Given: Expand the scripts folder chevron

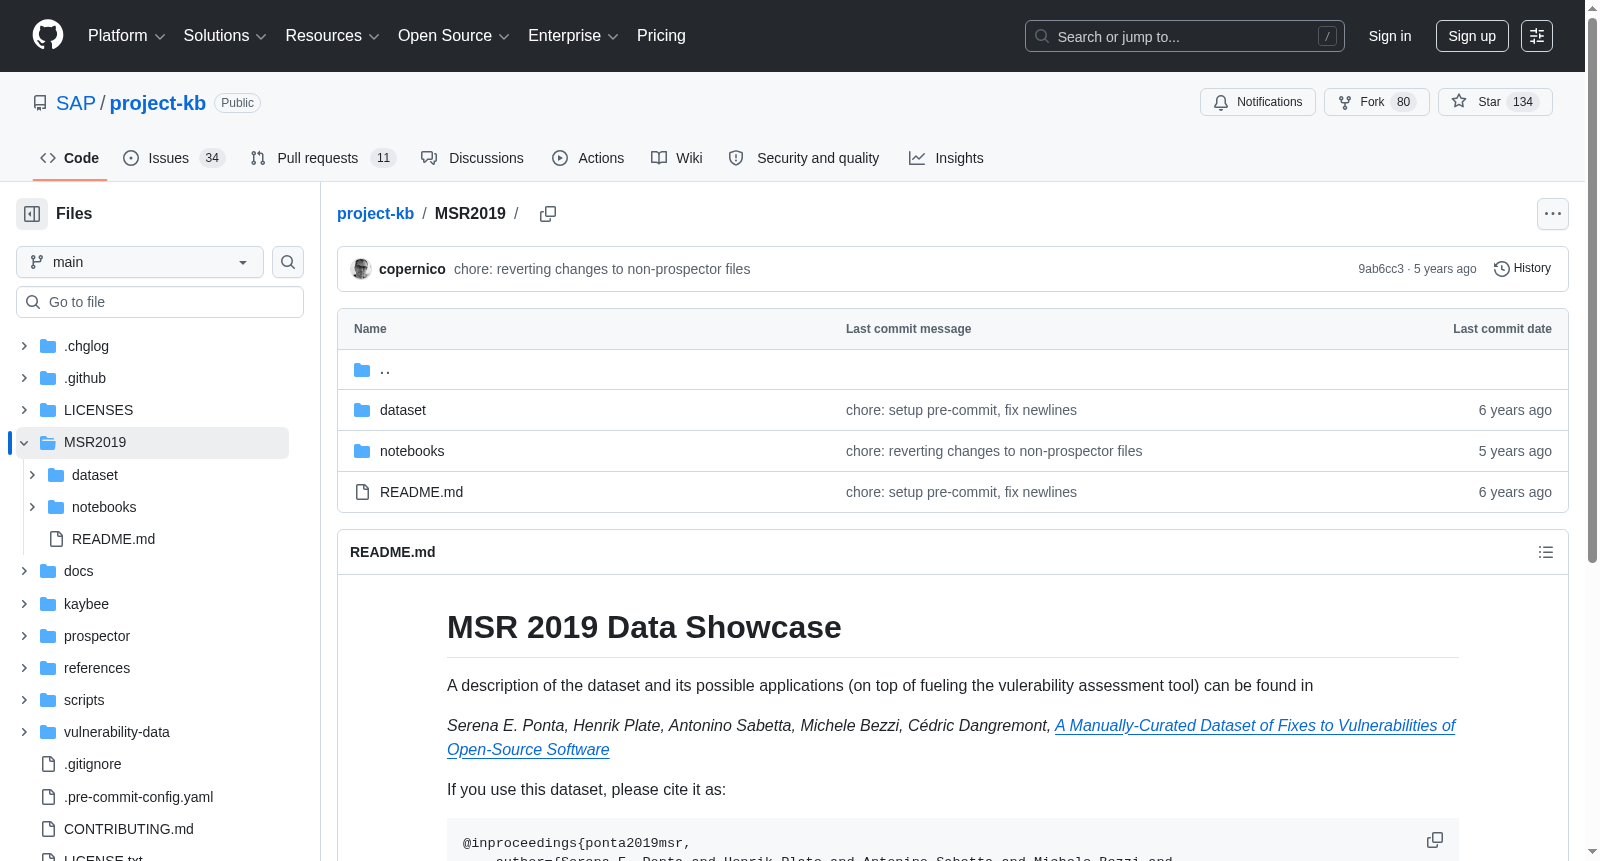Looking at the screenshot, I should click(x=24, y=700).
